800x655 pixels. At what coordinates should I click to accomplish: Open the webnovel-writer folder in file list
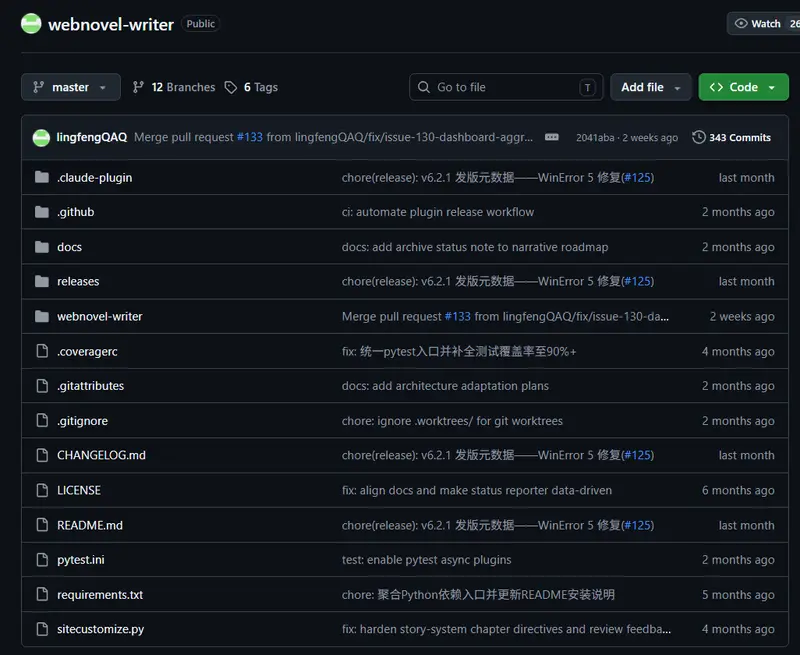point(99,316)
